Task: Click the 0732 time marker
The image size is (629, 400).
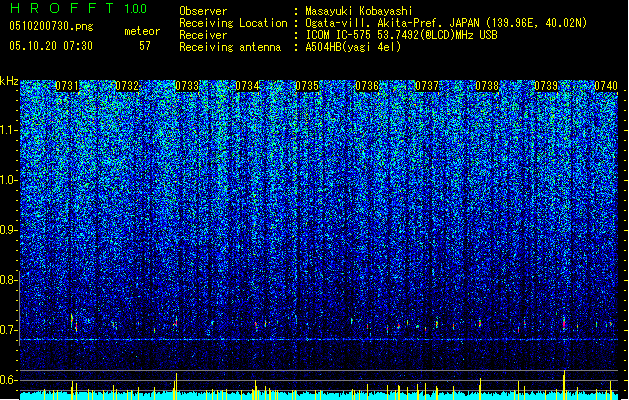Action: coord(127,86)
